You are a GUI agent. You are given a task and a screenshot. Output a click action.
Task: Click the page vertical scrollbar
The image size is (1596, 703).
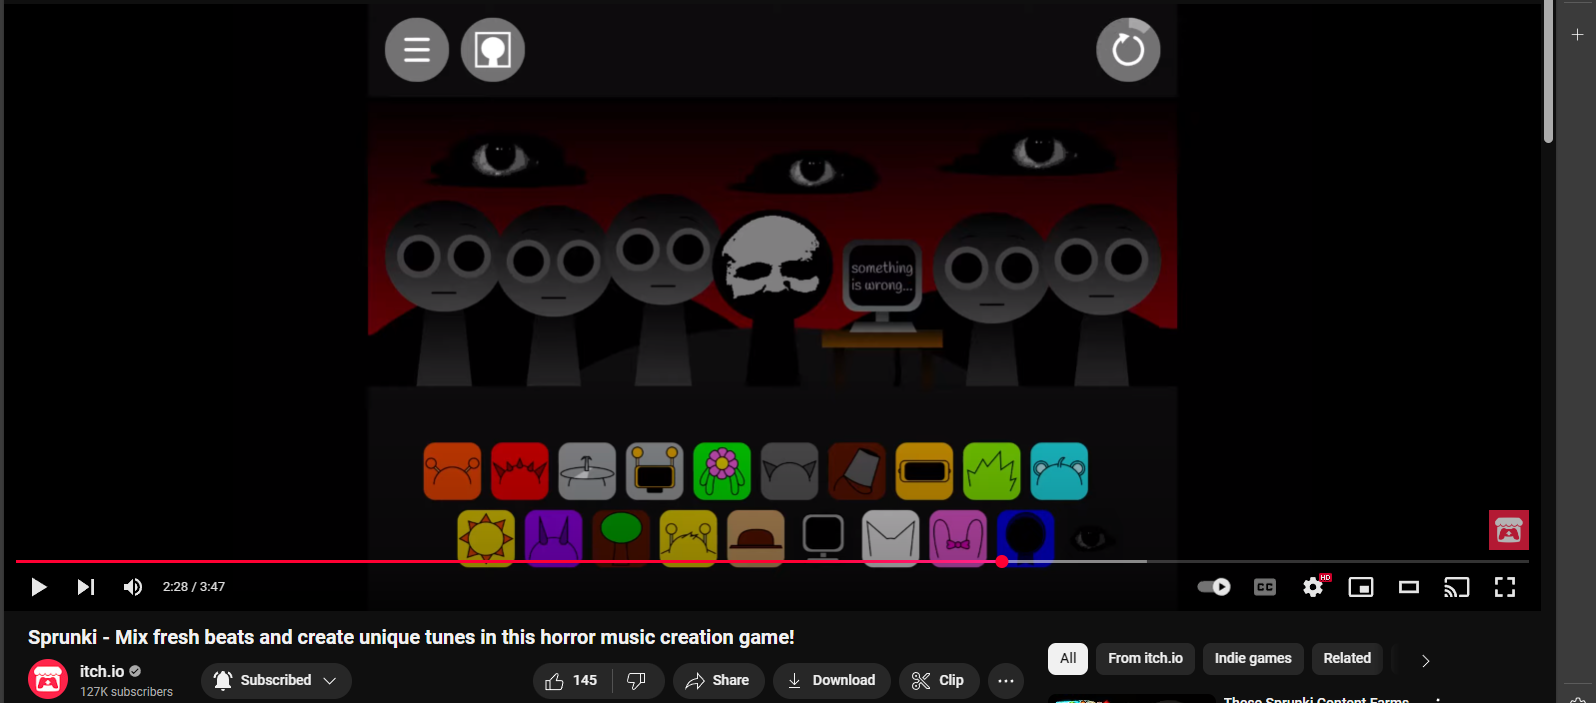pyautogui.click(x=1548, y=72)
